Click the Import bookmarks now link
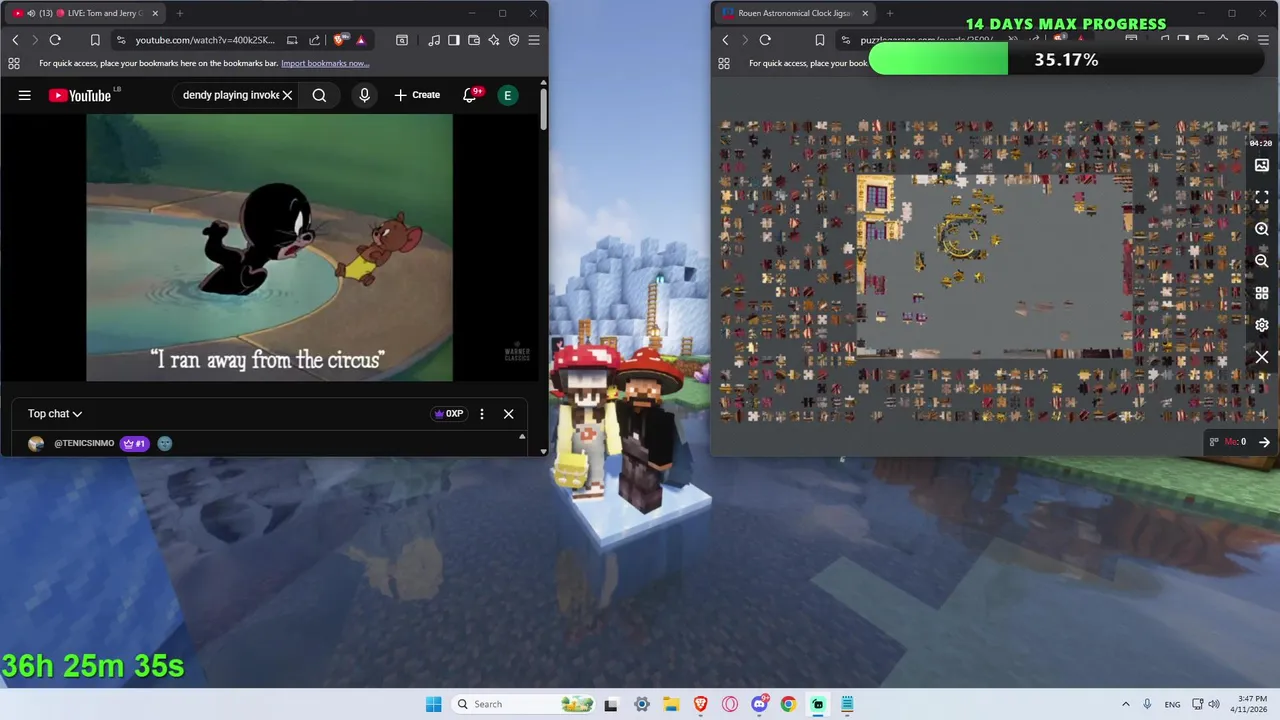 click(325, 63)
